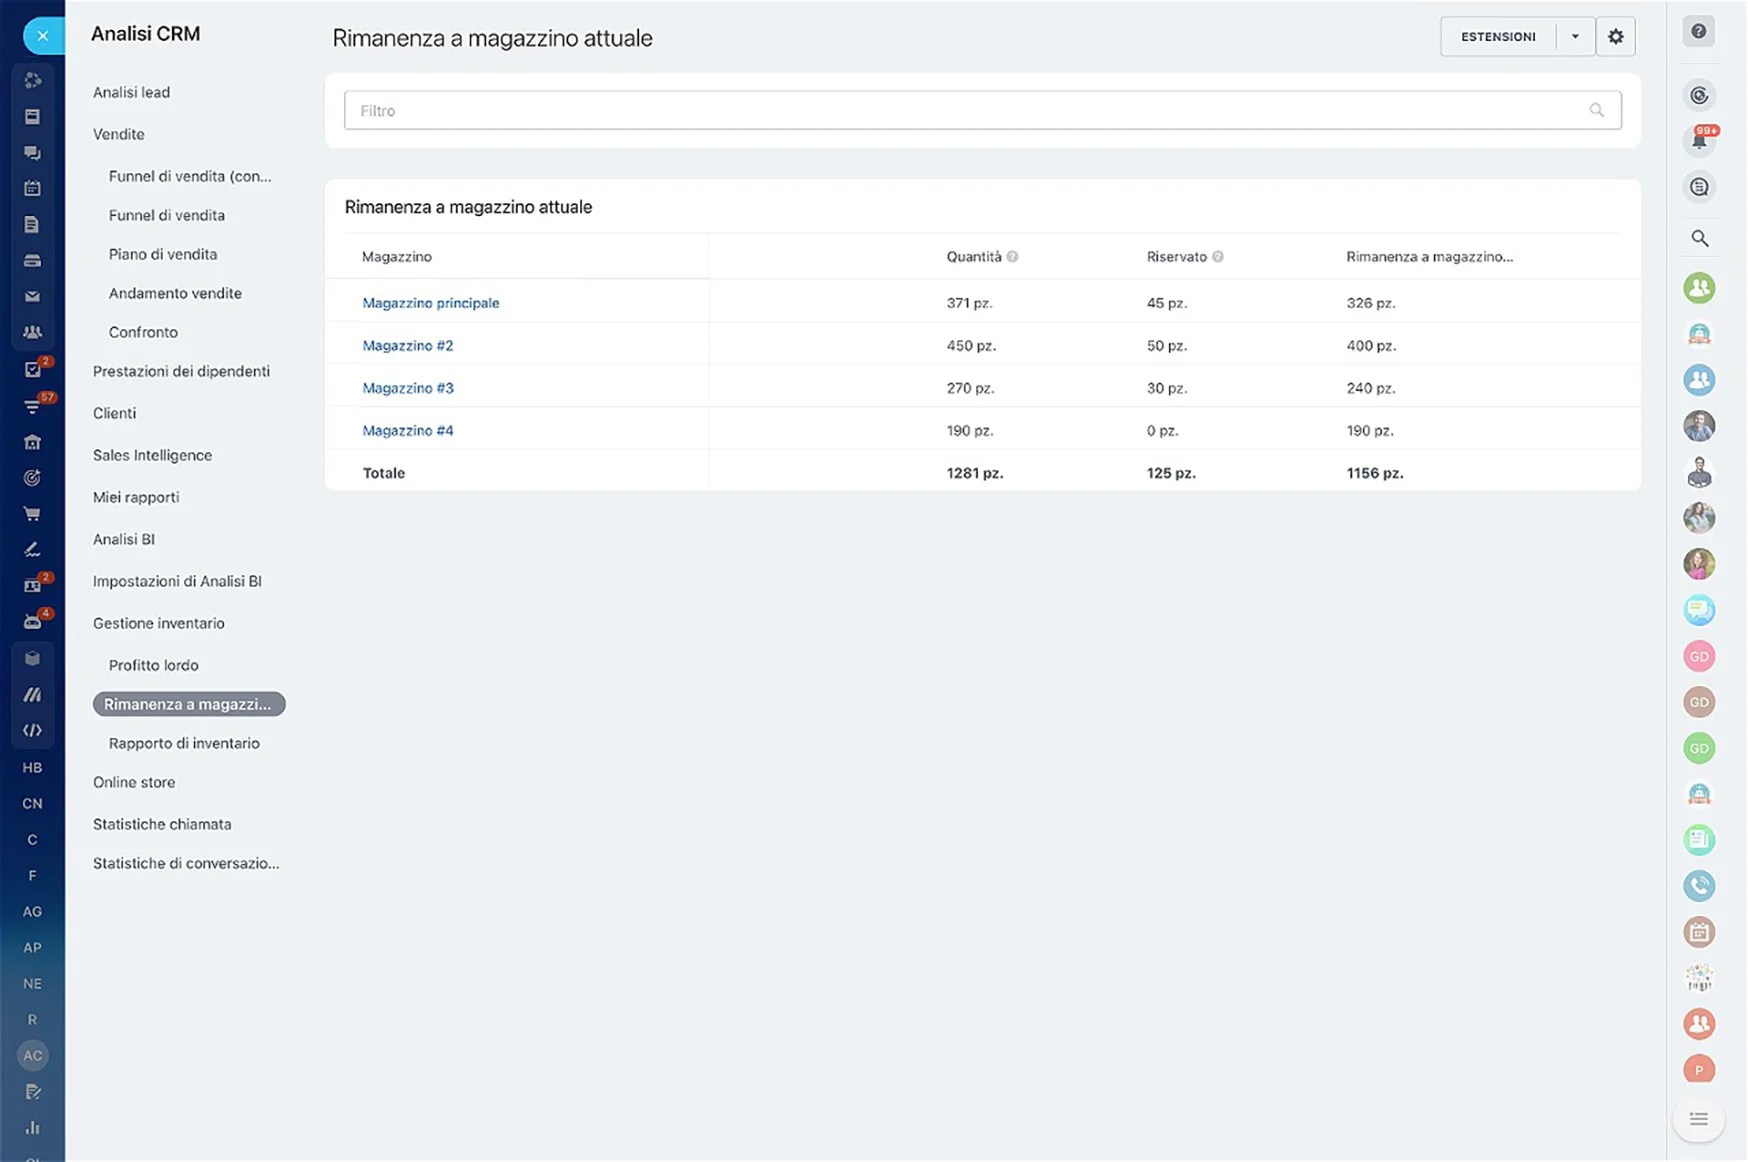Expand the Estensioni dropdown arrow
Screen dimensions: 1748x1162
(x=1575, y=37)
